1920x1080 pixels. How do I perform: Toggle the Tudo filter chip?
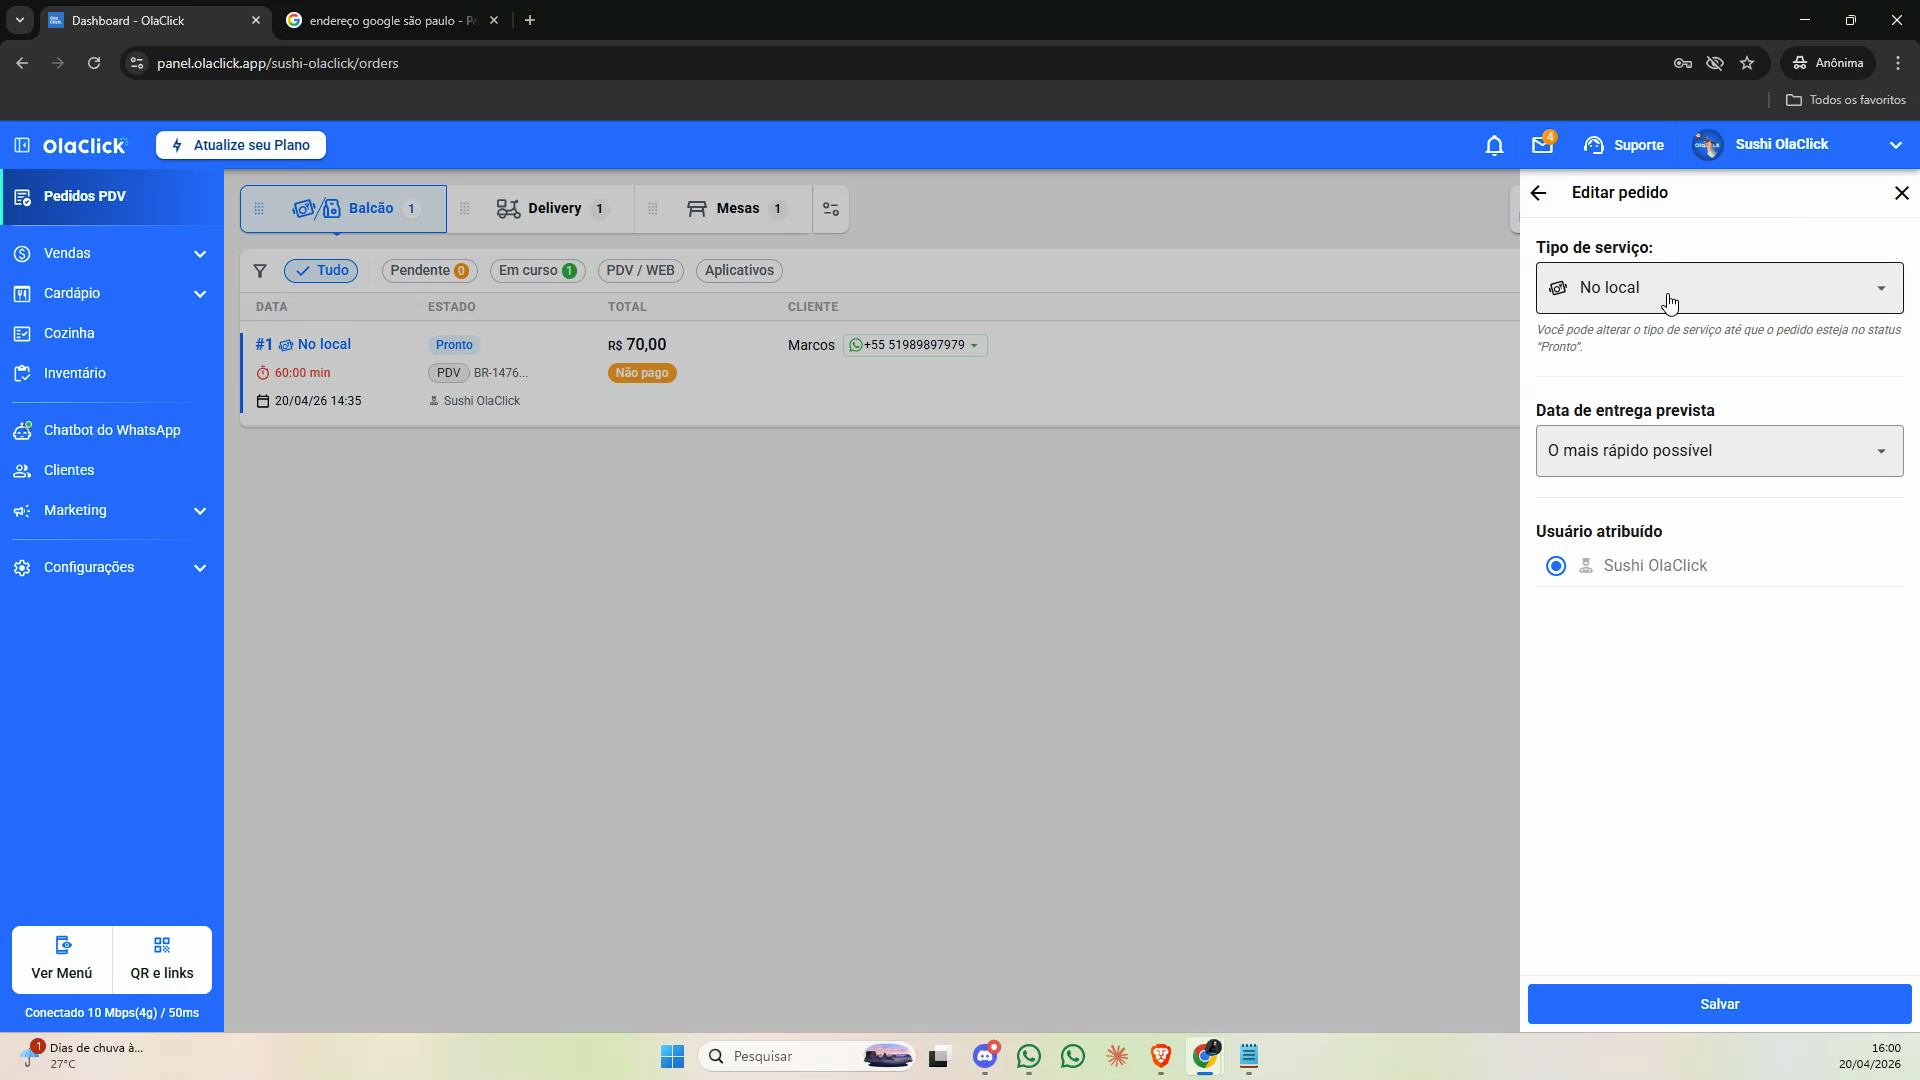coord(321,271)
